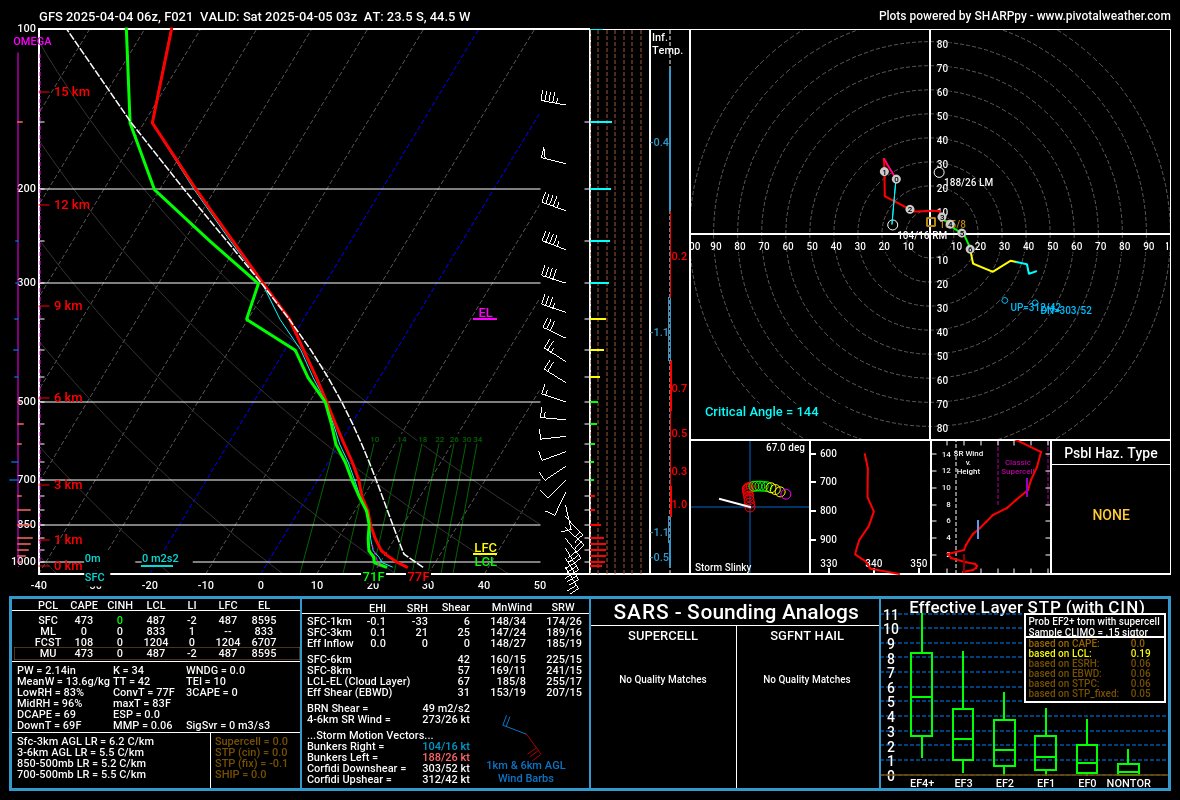Select the Supercell = 0.0 composite value
Image resolution: width=1180 pixels, height=800 pixels.
pyautogui.click(x=251, y=741)
